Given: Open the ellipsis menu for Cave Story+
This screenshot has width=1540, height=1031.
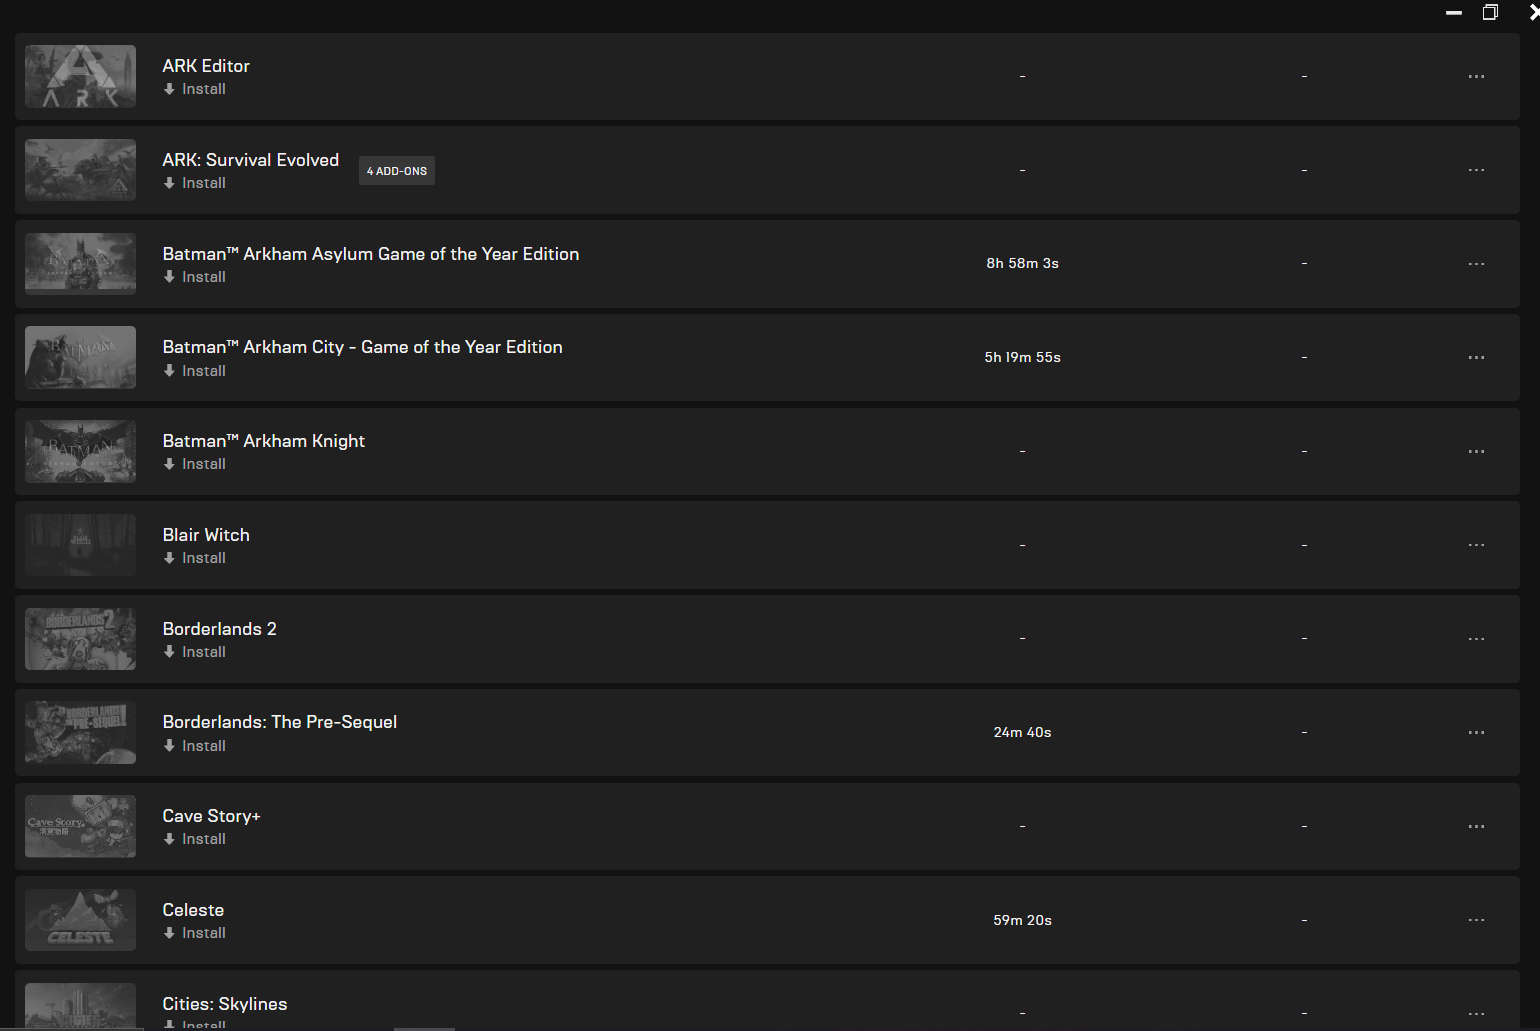Looking at the screenshot, I should (x=1476, y=826).
